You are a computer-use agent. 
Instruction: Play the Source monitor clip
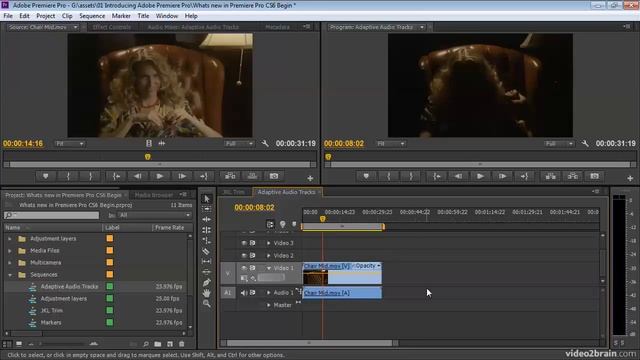[160, 176]
